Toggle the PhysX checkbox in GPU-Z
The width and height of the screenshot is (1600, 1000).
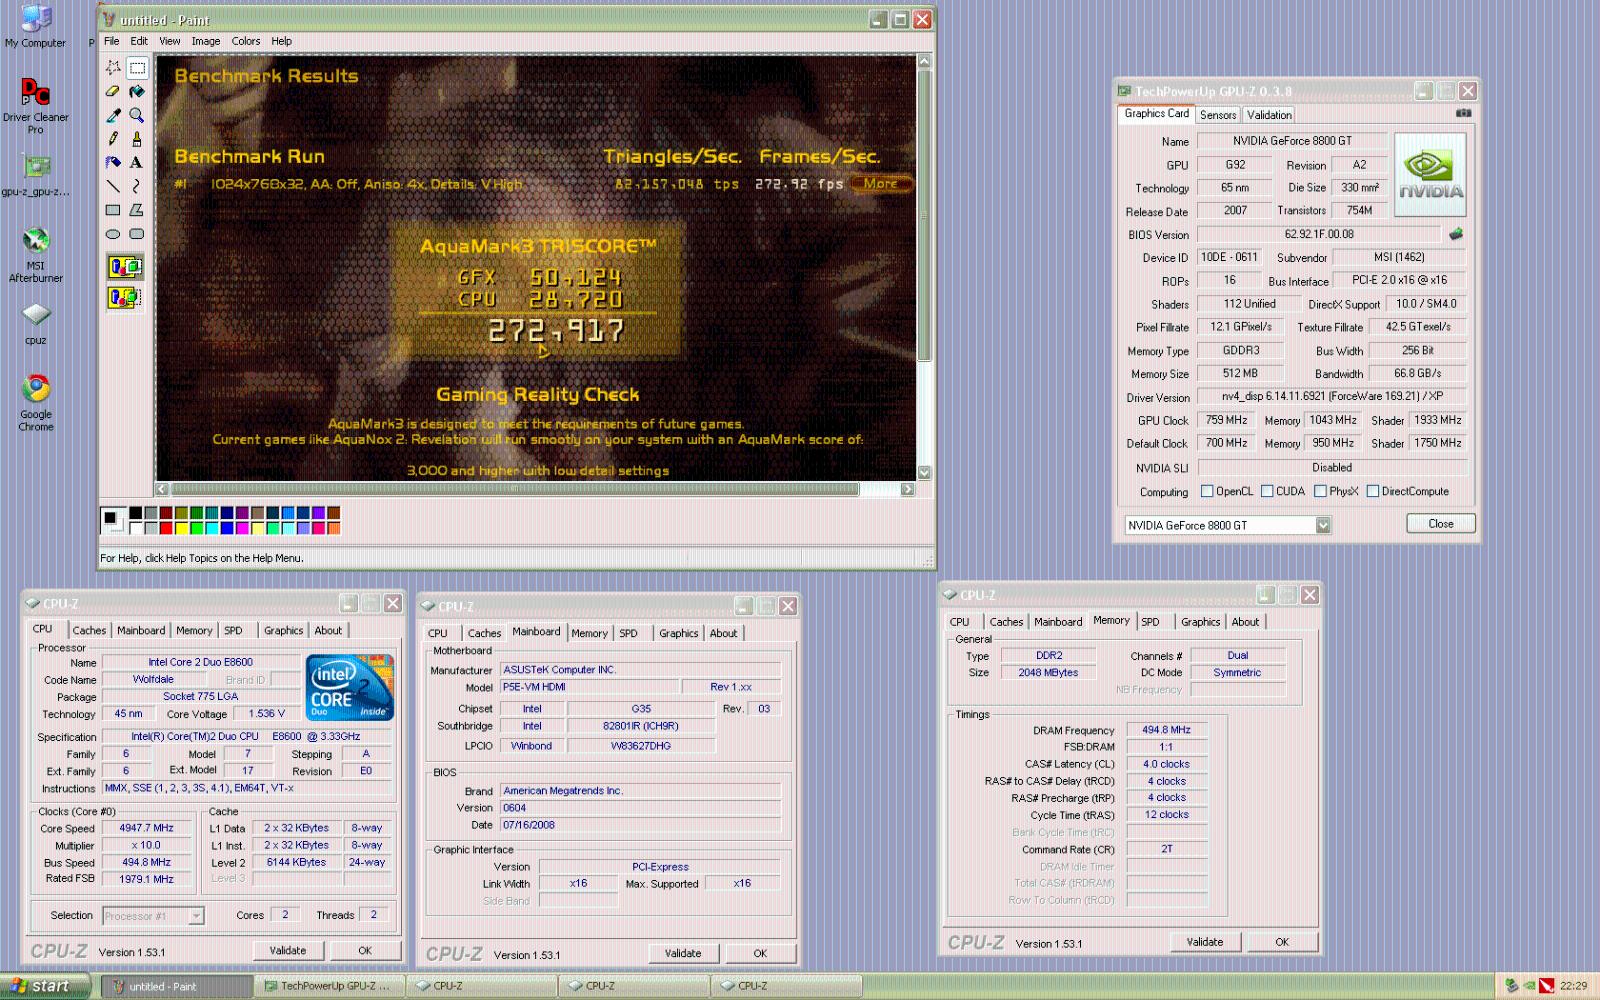pyautogui.click(x=1320, y=491)
